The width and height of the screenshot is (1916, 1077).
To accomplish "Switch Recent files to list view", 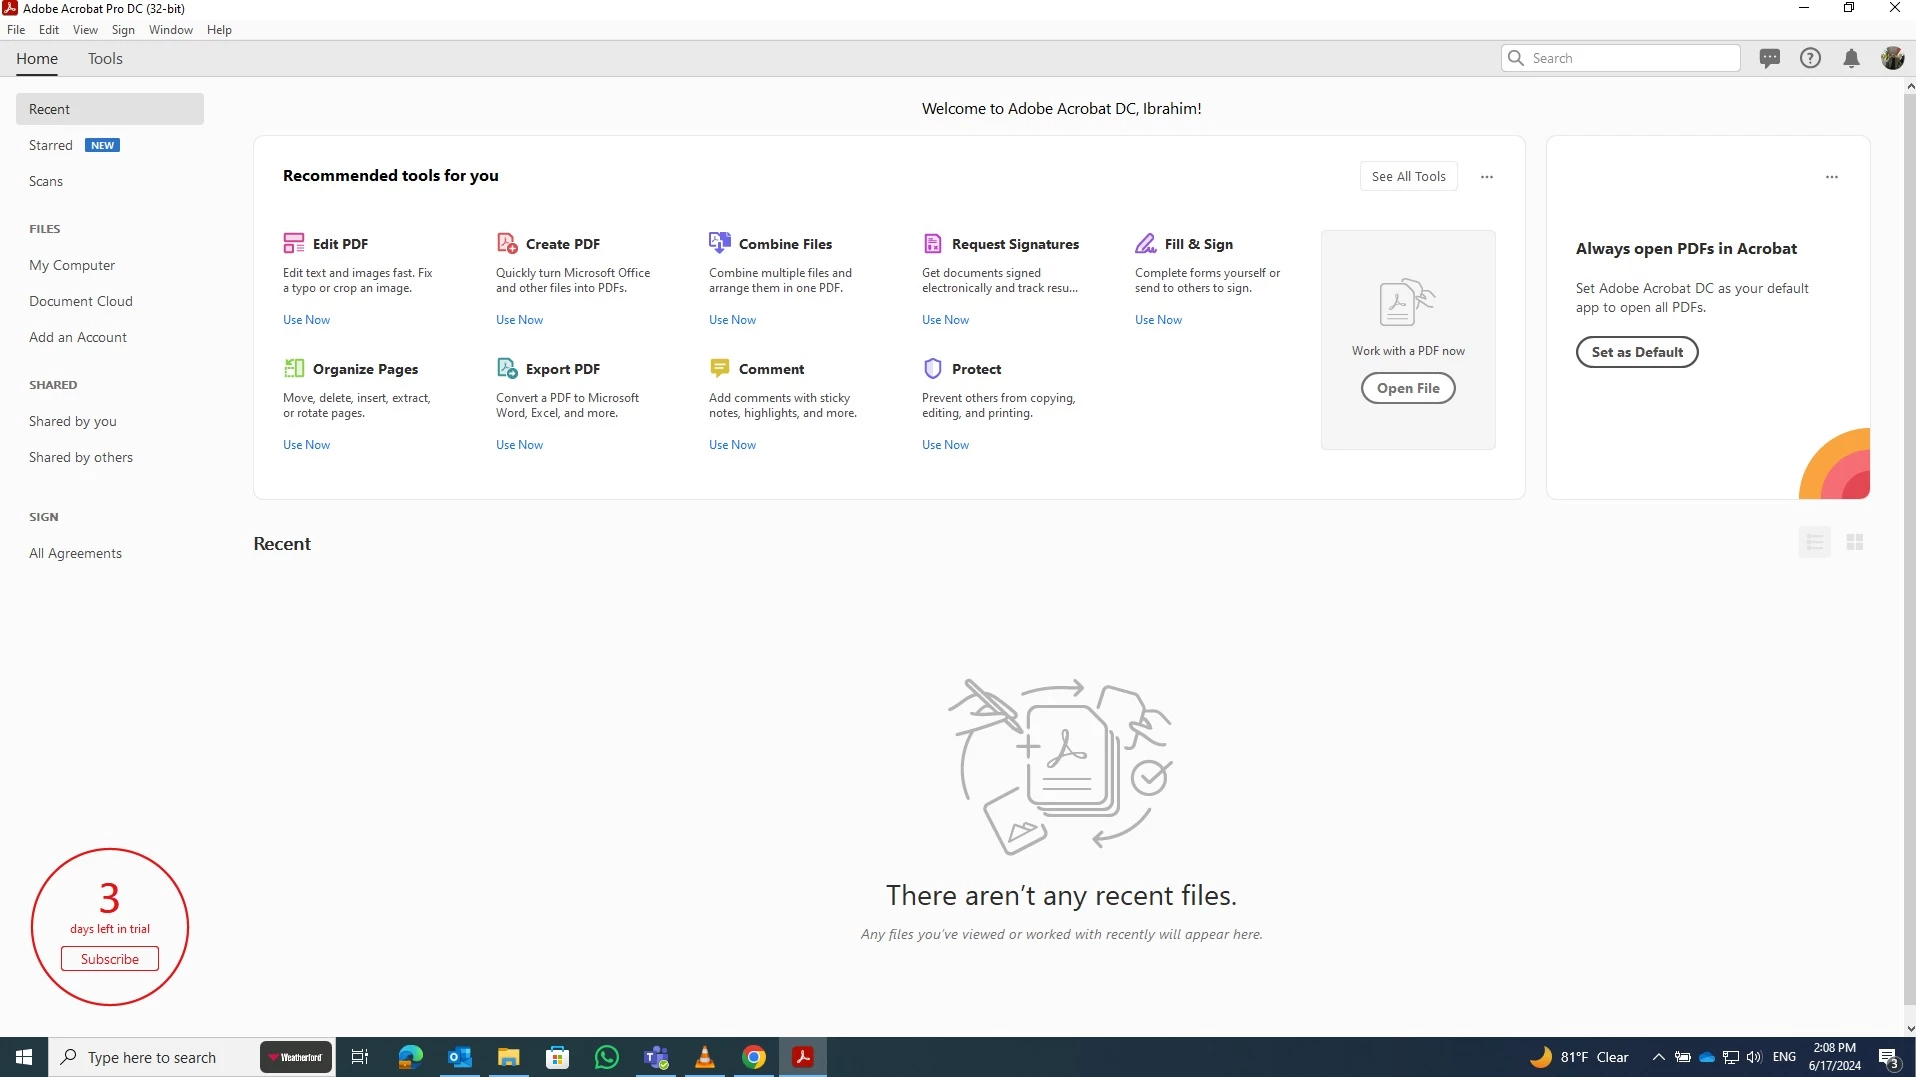I will (x=1814, y=542).
